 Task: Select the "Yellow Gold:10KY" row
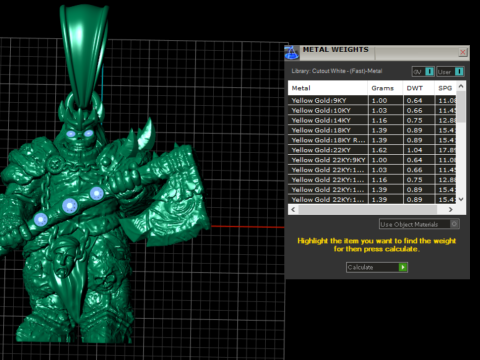click(372, 110)
